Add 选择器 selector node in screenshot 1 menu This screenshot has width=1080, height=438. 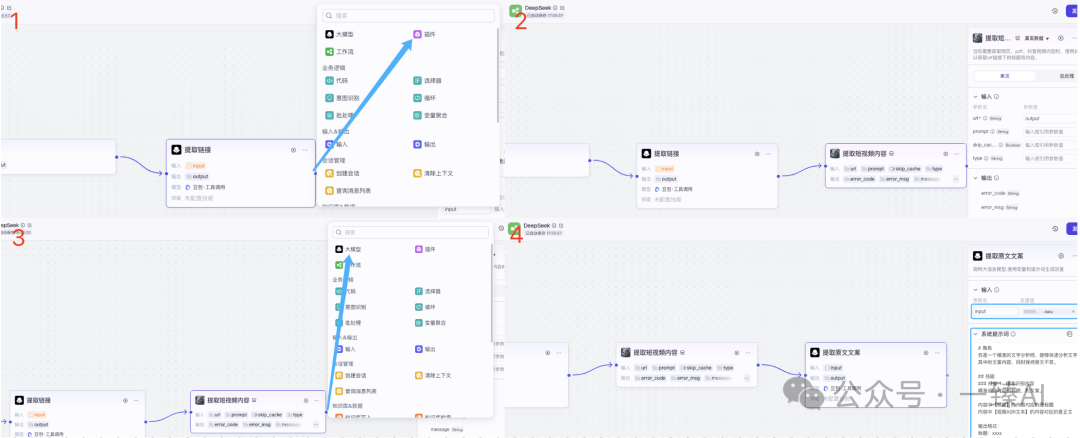tap(427, 81)
